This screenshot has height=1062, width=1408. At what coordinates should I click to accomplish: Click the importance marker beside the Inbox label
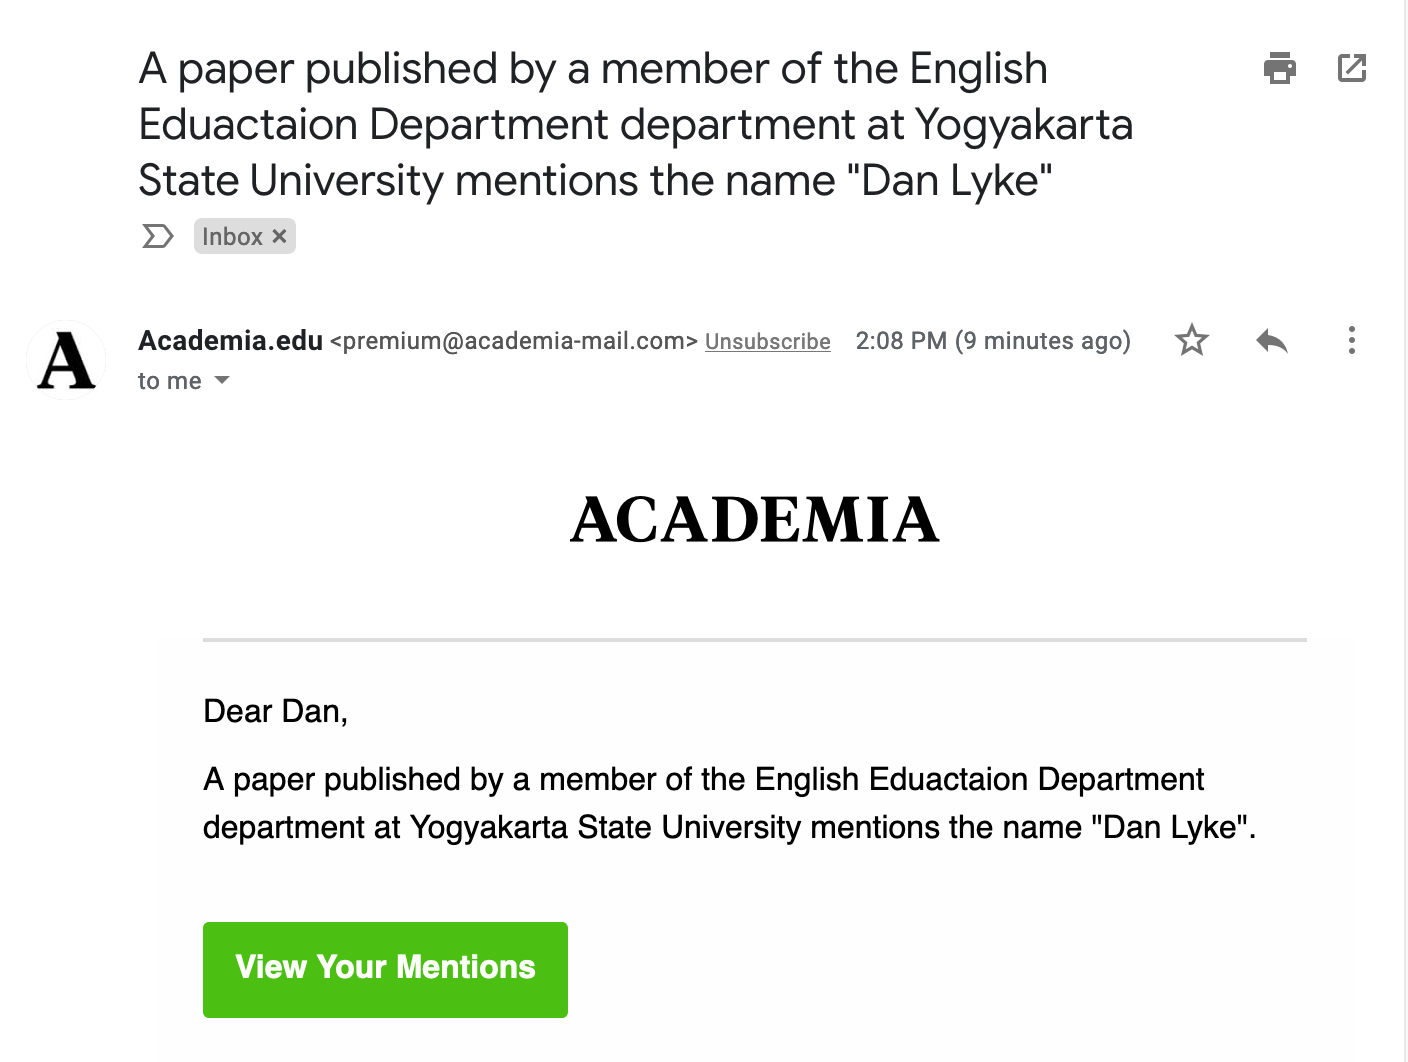click(x=157, y=237)
